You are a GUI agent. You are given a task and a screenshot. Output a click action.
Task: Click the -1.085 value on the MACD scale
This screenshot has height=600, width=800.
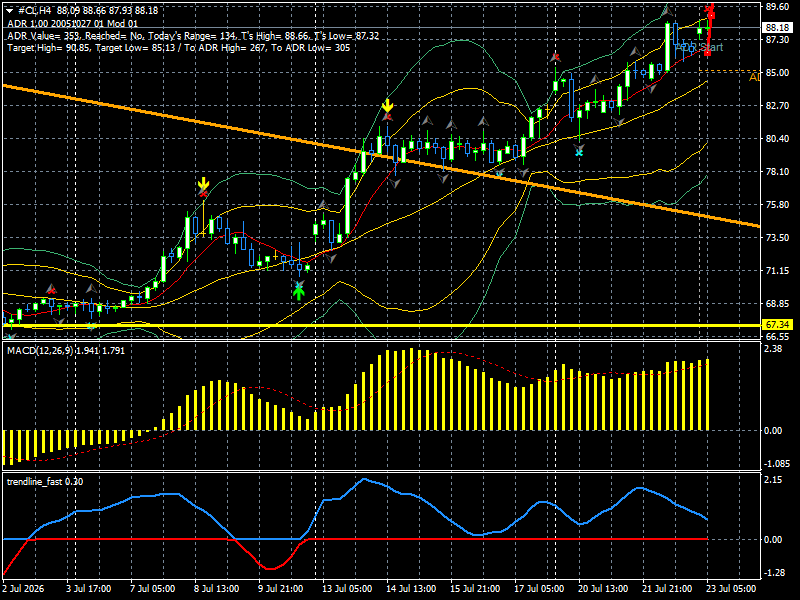pyautogui.click(x=778, y=464)
